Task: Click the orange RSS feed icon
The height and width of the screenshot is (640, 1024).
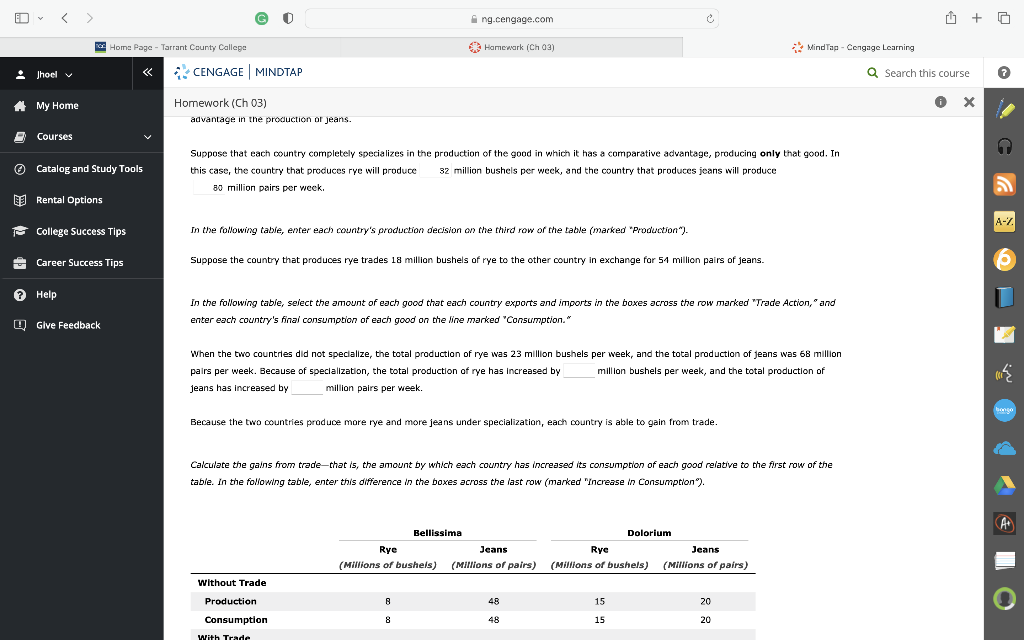Action: 1005,184
